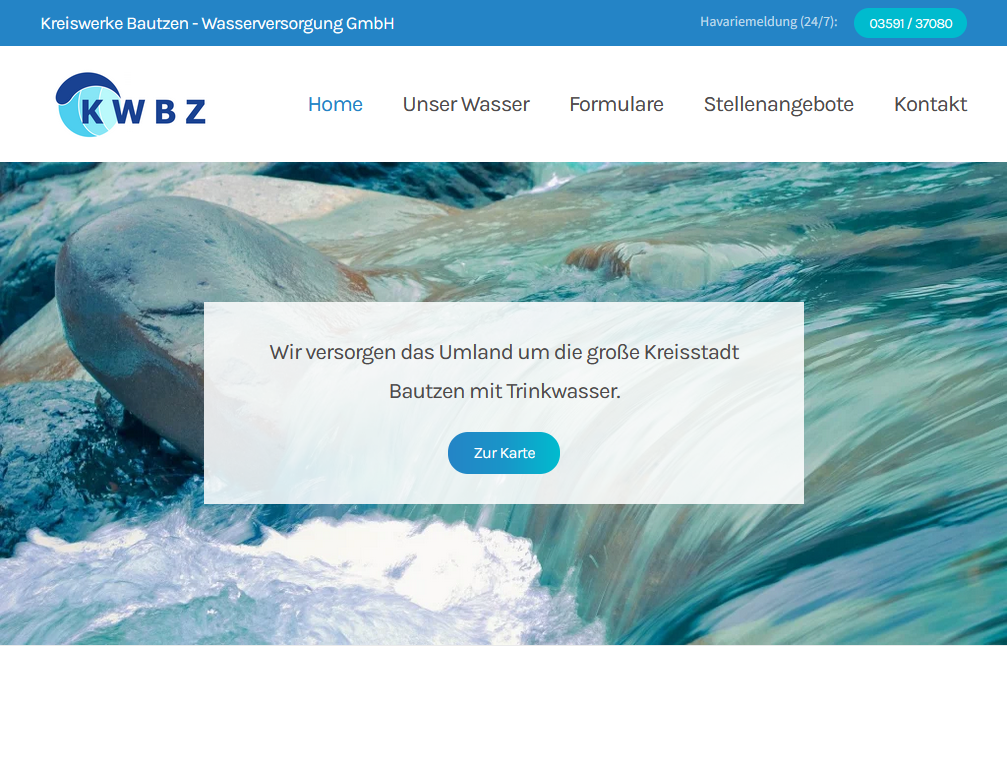Open the Unser Wasser menu item
The width and height of the screenshot is (1007, 768).
point(466,104)
